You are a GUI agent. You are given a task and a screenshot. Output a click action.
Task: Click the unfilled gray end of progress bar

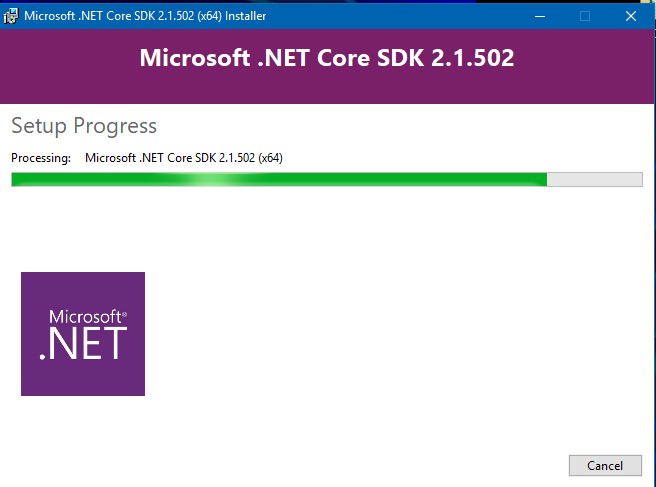pos(594,179)
